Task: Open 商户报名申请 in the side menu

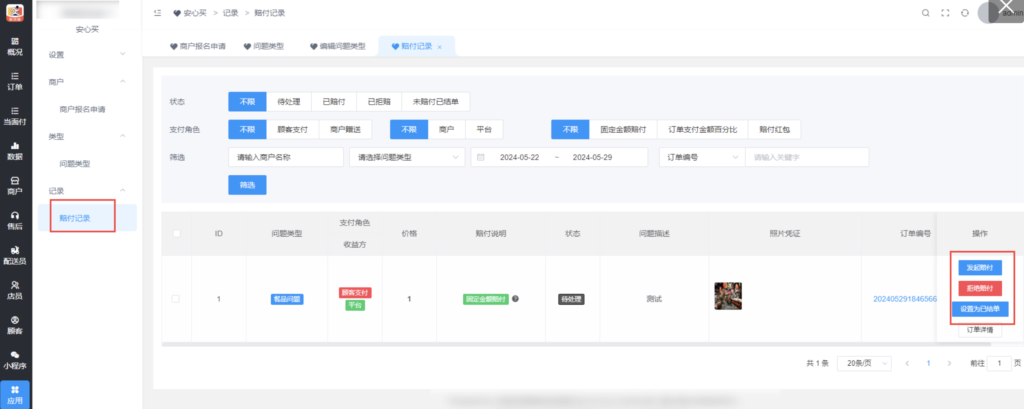Action: click(x=82, y=109)
